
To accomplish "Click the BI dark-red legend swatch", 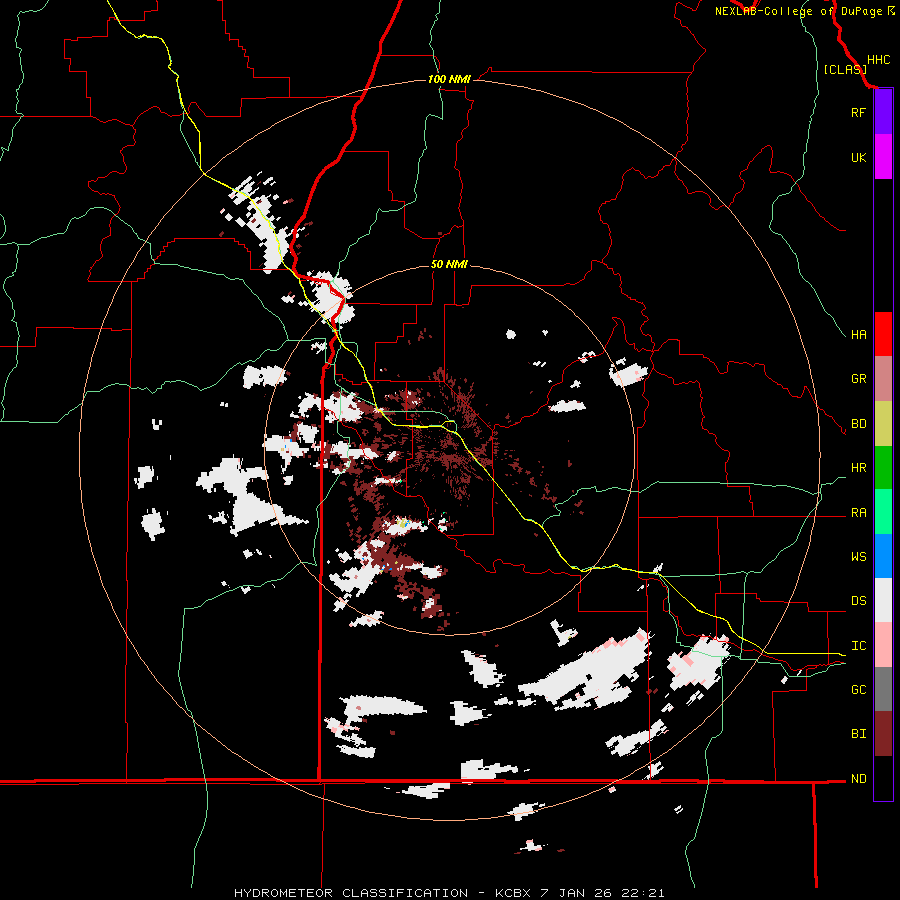I will (x=883, y=734).
